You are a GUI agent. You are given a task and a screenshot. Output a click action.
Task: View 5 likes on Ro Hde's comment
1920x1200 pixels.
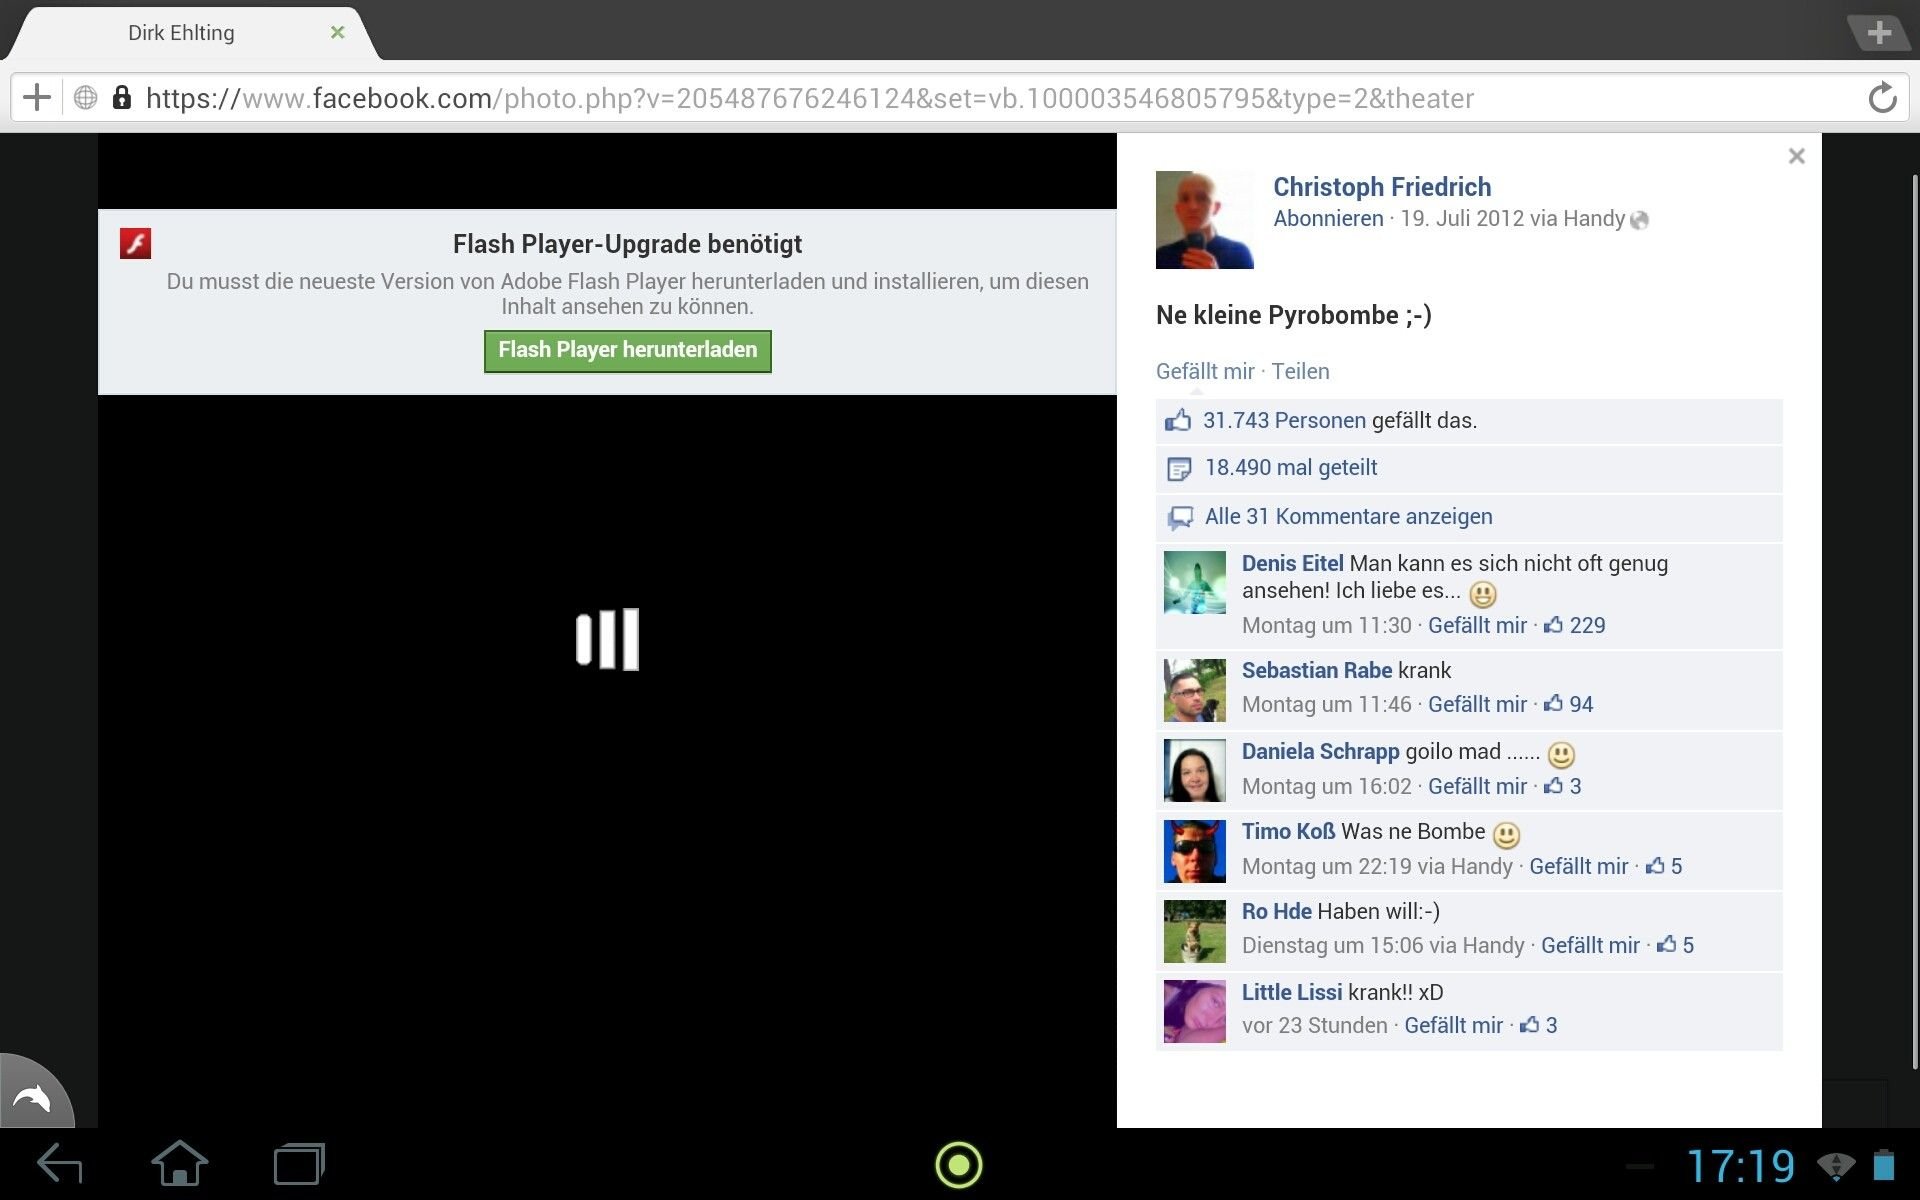1676,945
